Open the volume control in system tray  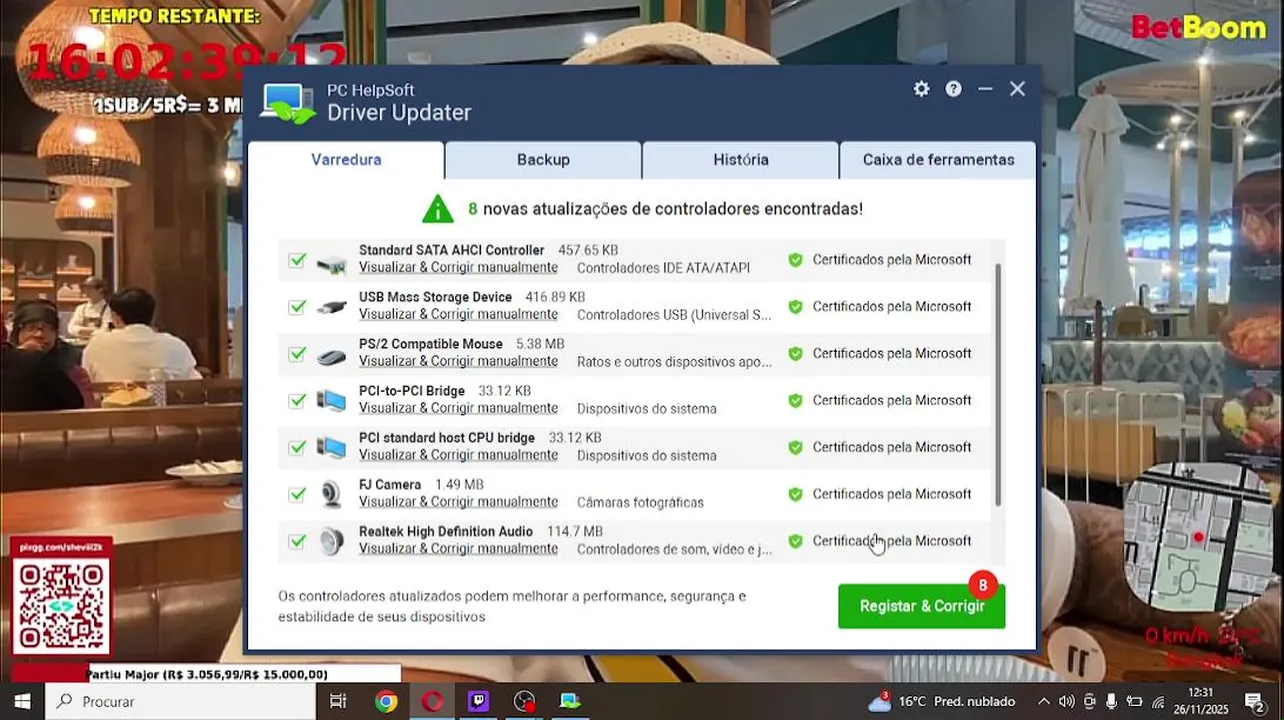pyautogui.click(x=1067, y=701)
